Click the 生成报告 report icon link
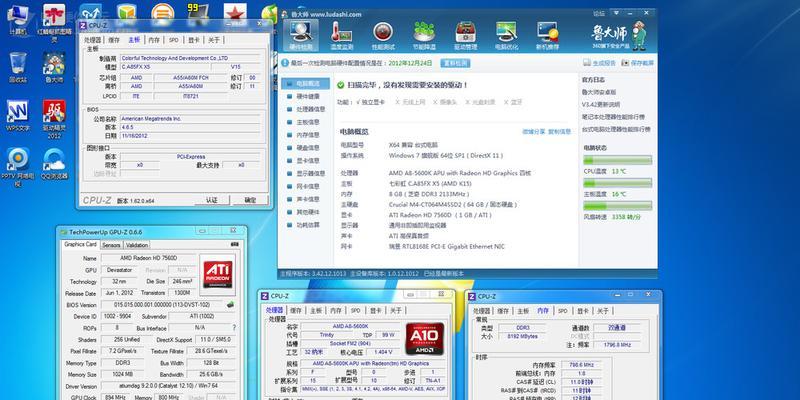Image resolution: width=800 pixels, height=400 pixels. tap(599, 63)
